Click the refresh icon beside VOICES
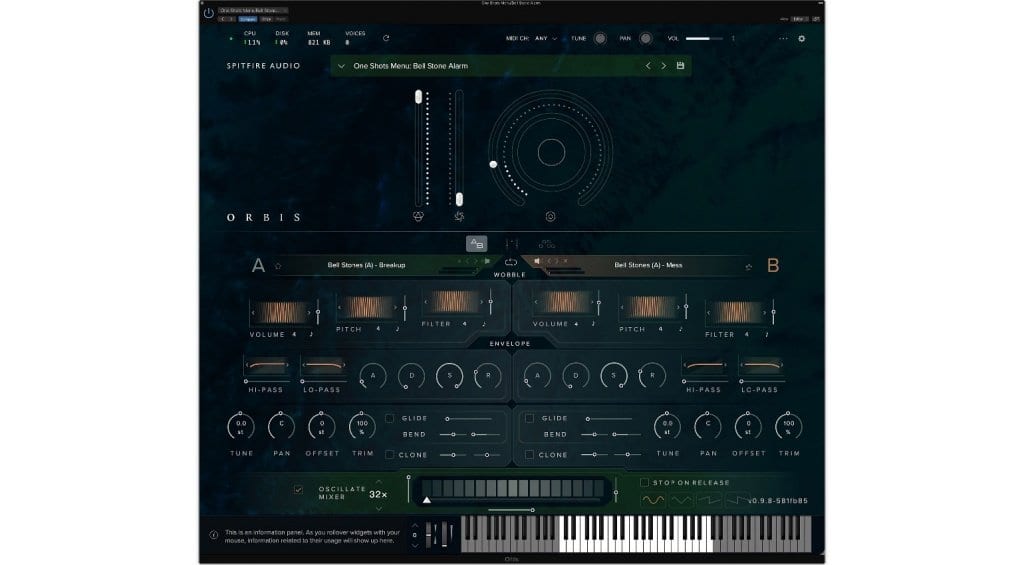The image size is (1024, 565). click(x=386, y=39)
